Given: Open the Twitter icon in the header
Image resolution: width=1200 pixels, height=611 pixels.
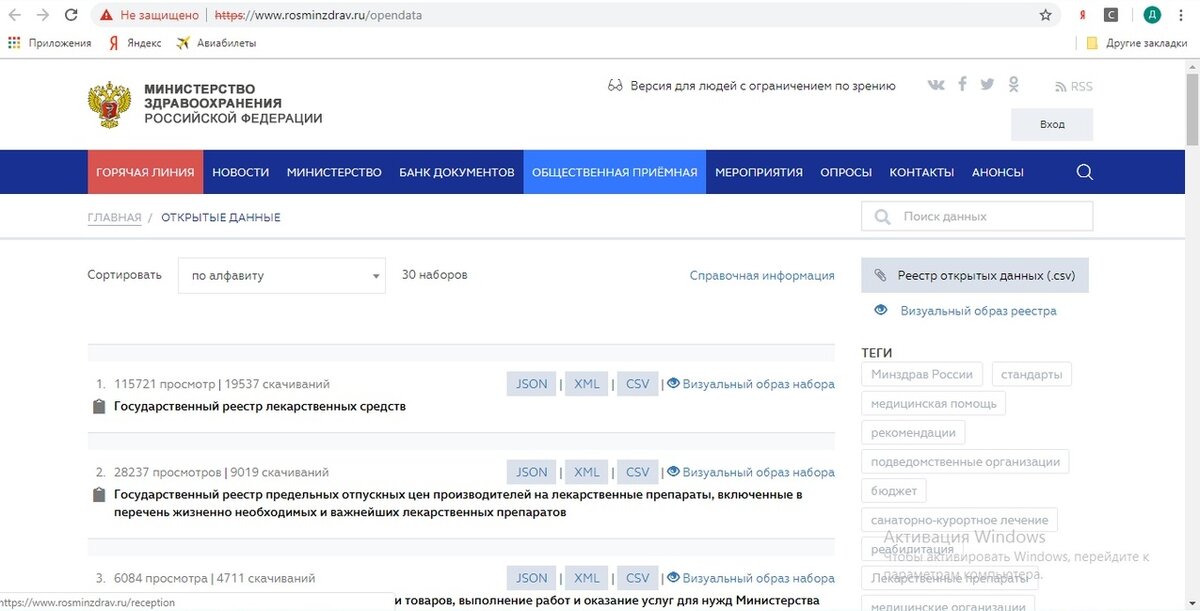Looking at the screenshot, I should [987, 84].
